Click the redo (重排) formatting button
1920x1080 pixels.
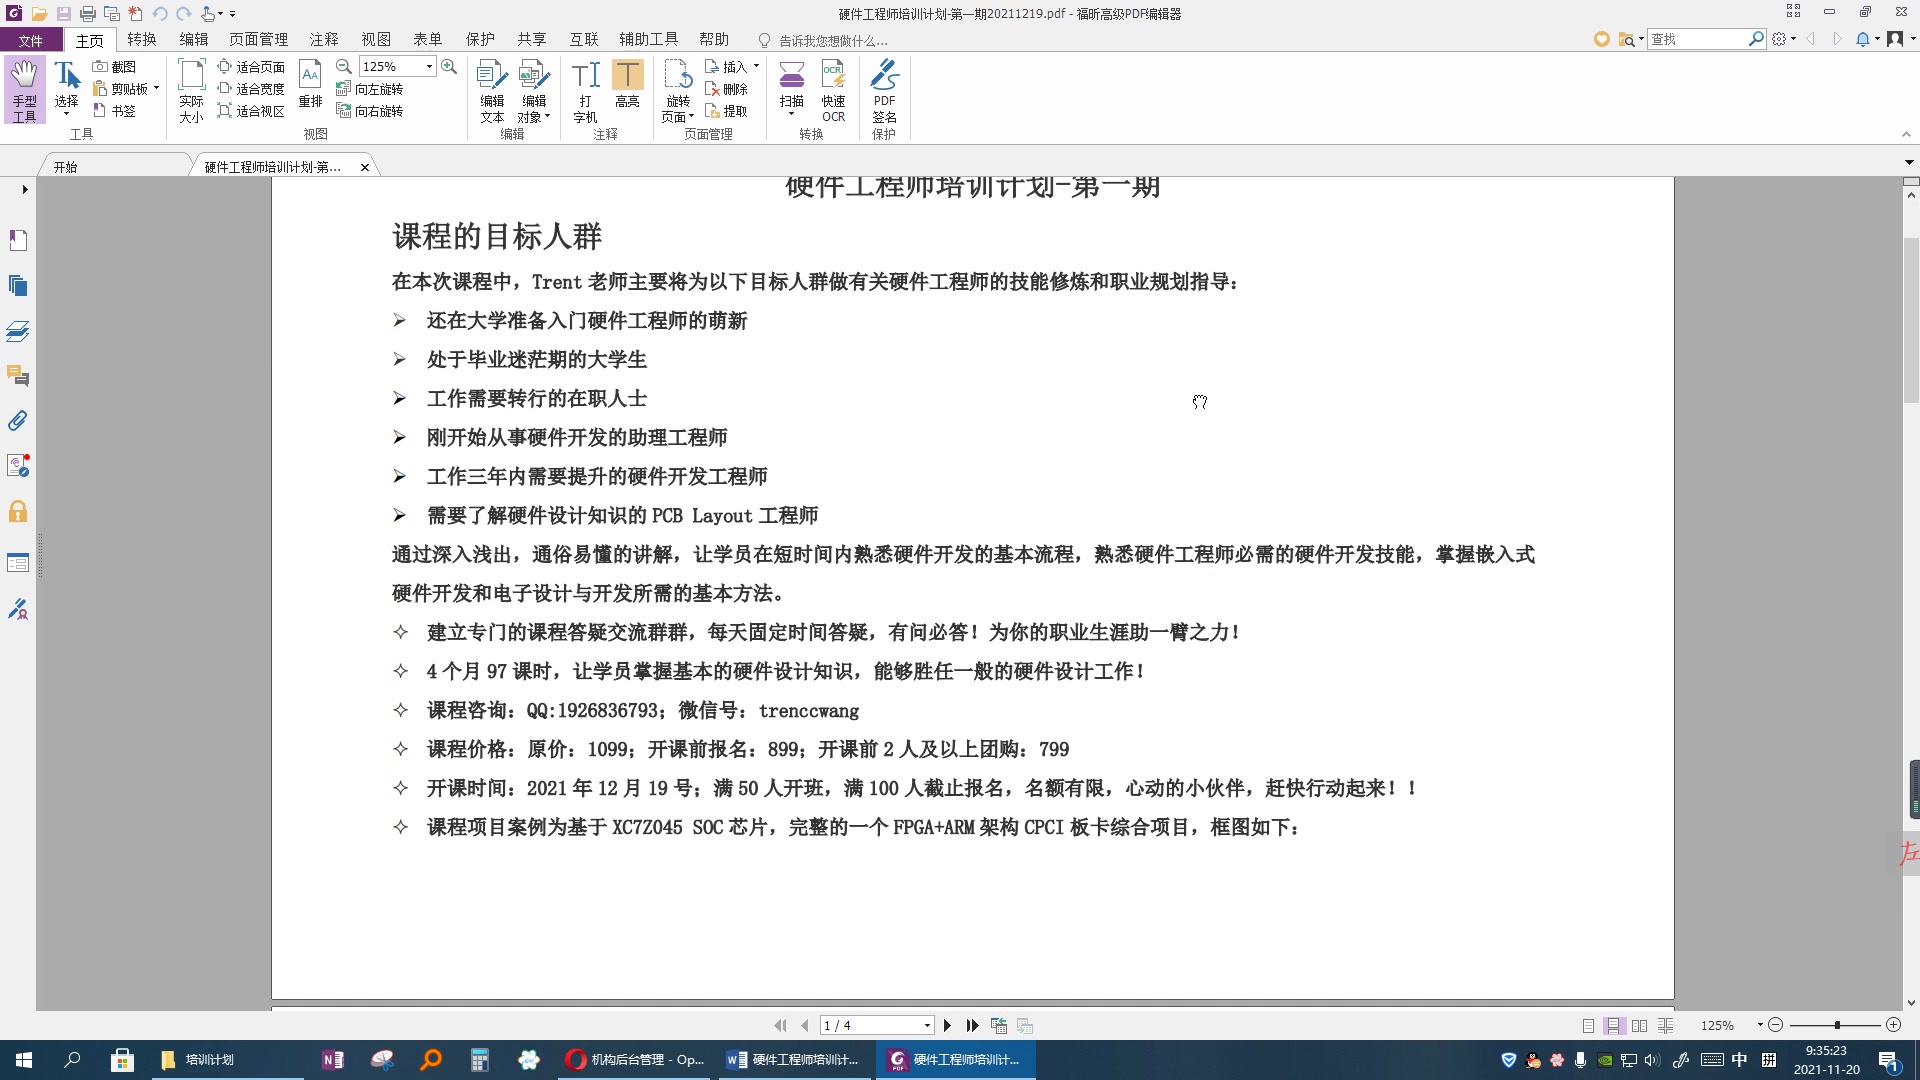click(x=309, y=90)
